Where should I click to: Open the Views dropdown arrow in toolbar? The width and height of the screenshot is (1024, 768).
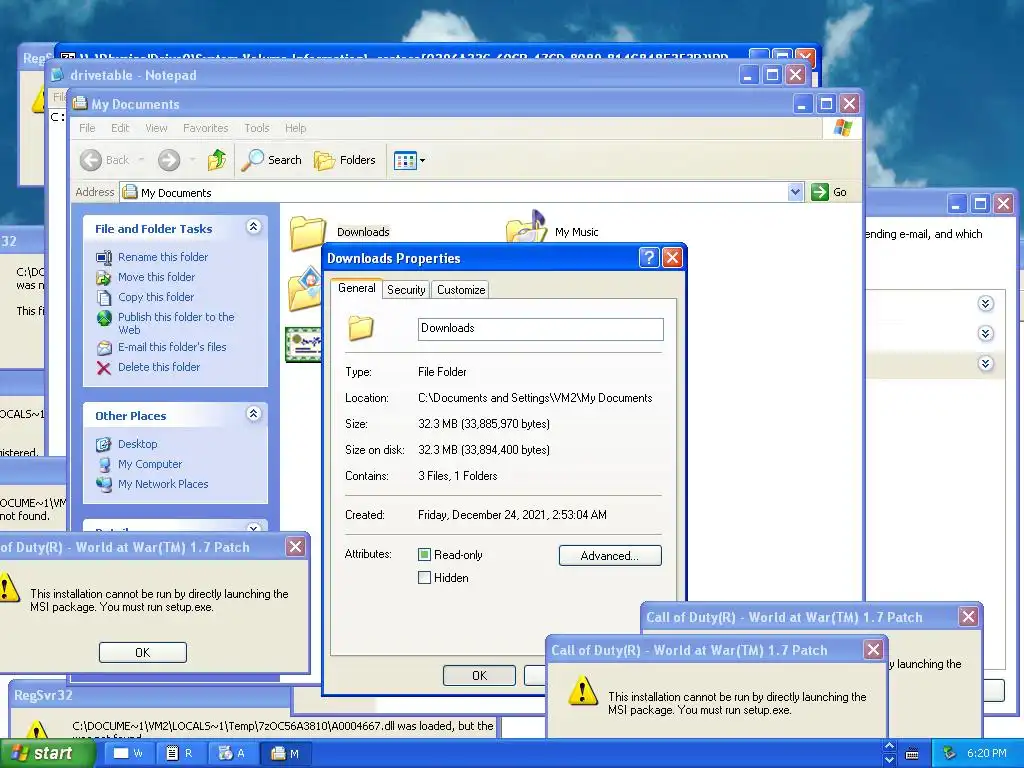[x=423, y=161]
